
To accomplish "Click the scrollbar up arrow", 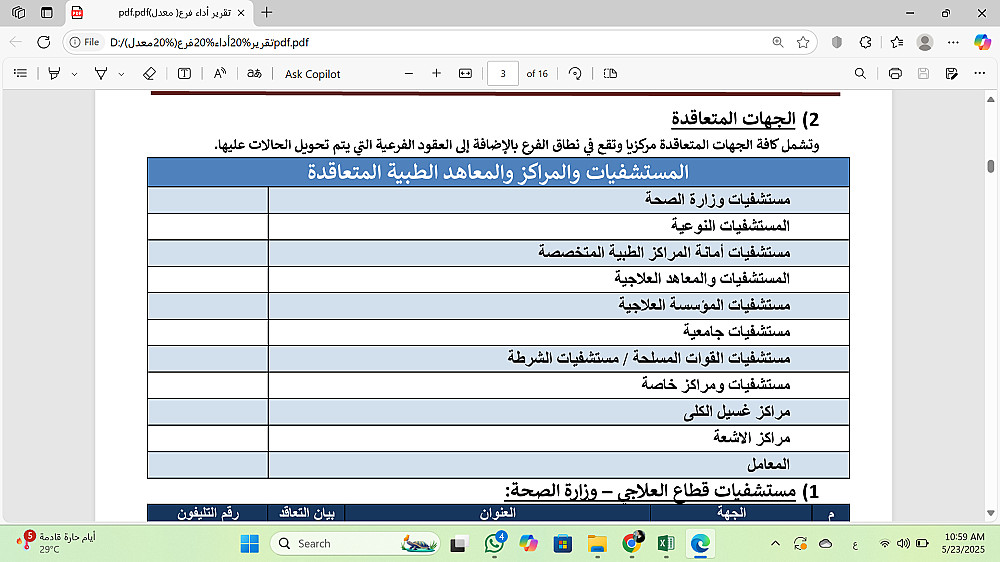I will click(x=990, y=100).
